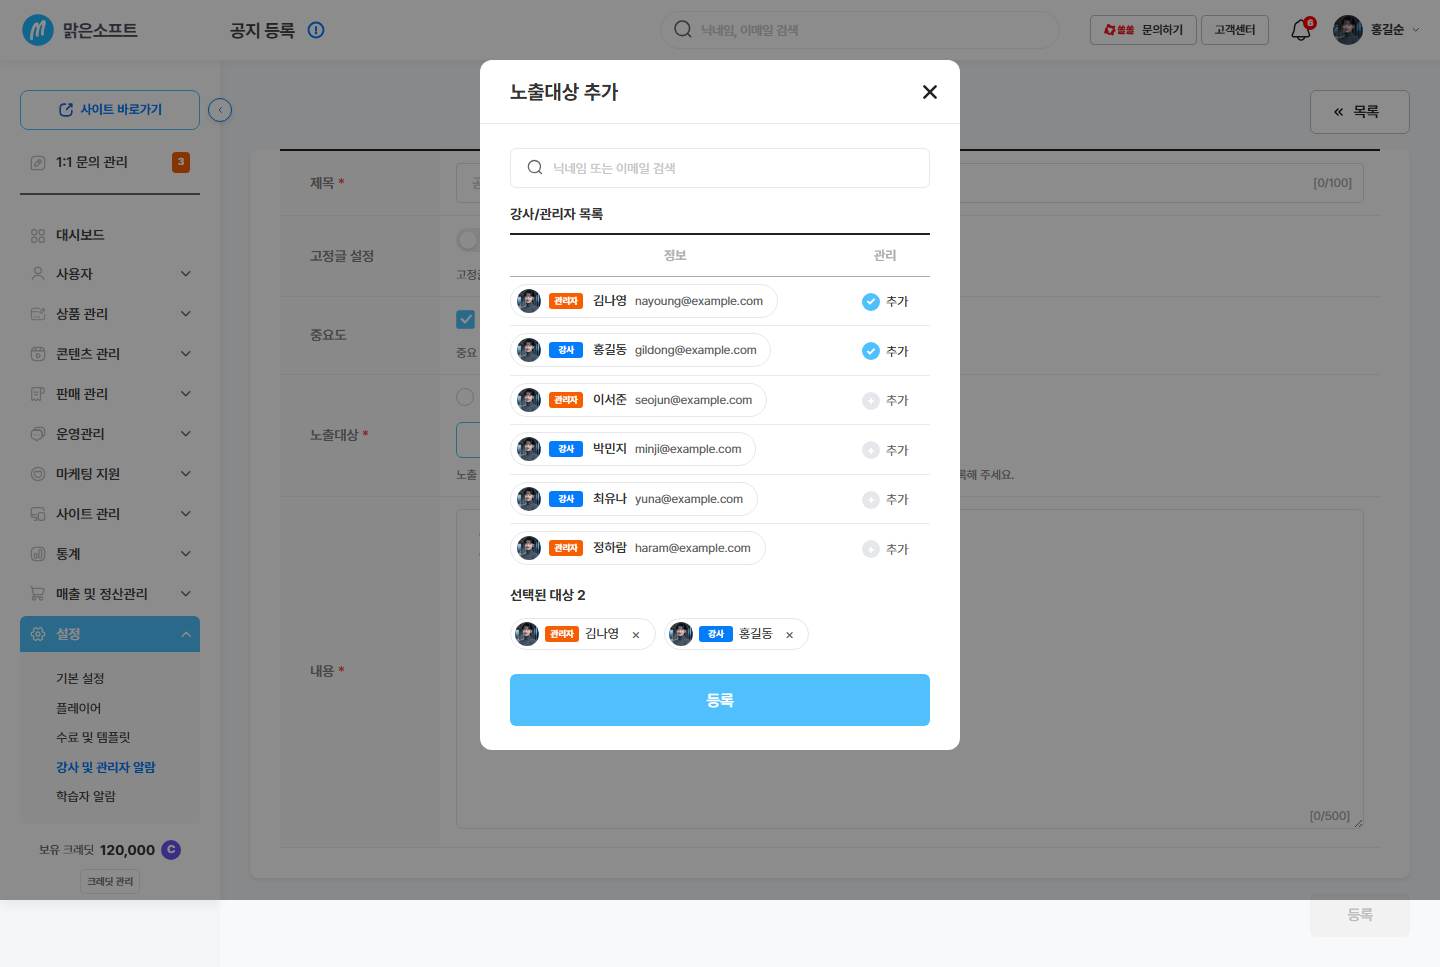The image size is (1440, 967).
Task: Click the 닉네임 또는 이메일 검색 field
Action: point(720,168)
